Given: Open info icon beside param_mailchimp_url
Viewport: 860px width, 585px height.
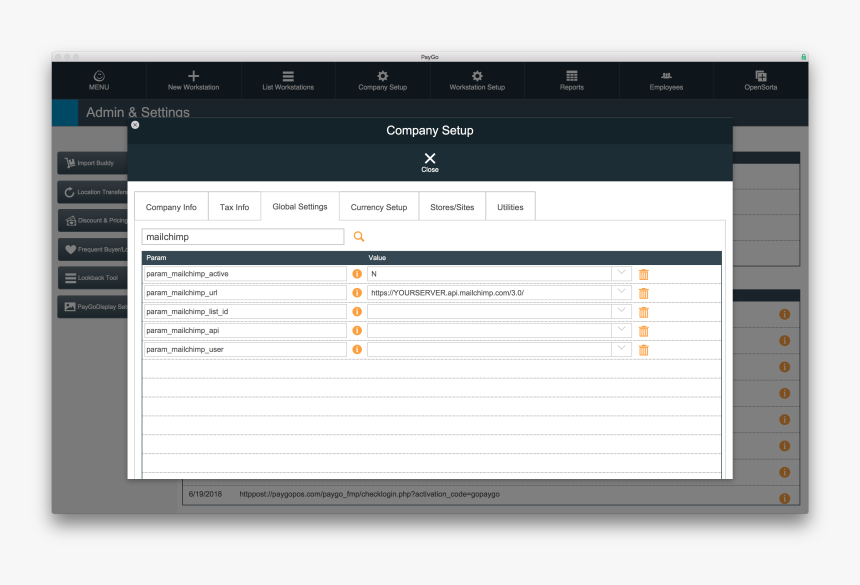Looking at the screenshot, I should coord(357,293).
